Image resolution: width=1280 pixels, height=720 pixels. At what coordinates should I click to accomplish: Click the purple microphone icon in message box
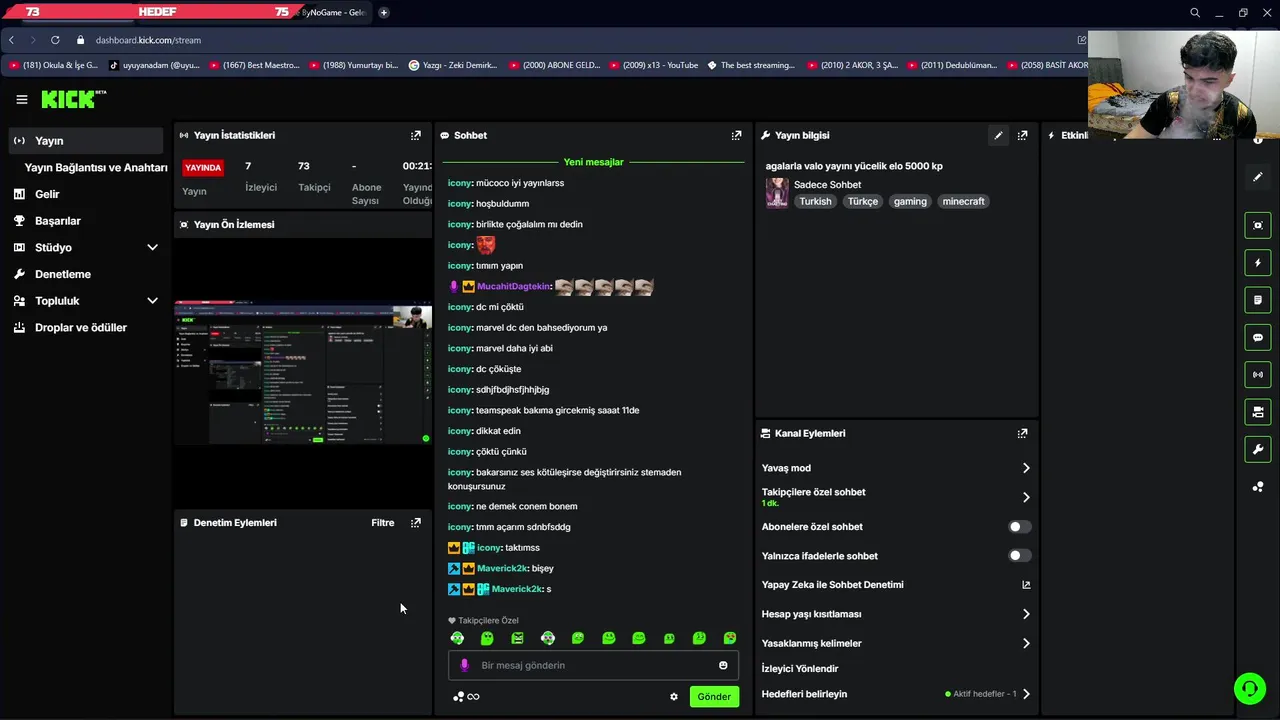(x=464, y=665)
